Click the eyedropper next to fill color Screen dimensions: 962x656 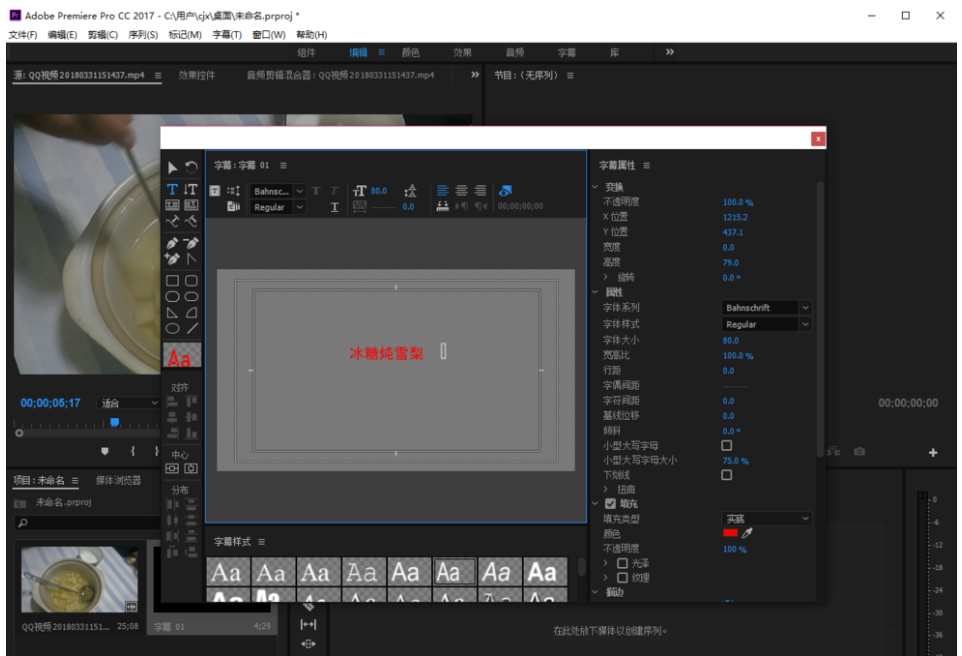pos(746,534)
